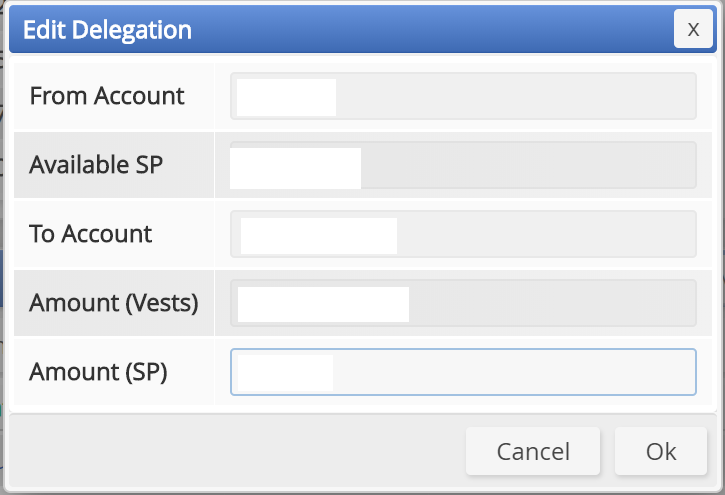Click the Edit Delegation title text

tap(107, 30)
